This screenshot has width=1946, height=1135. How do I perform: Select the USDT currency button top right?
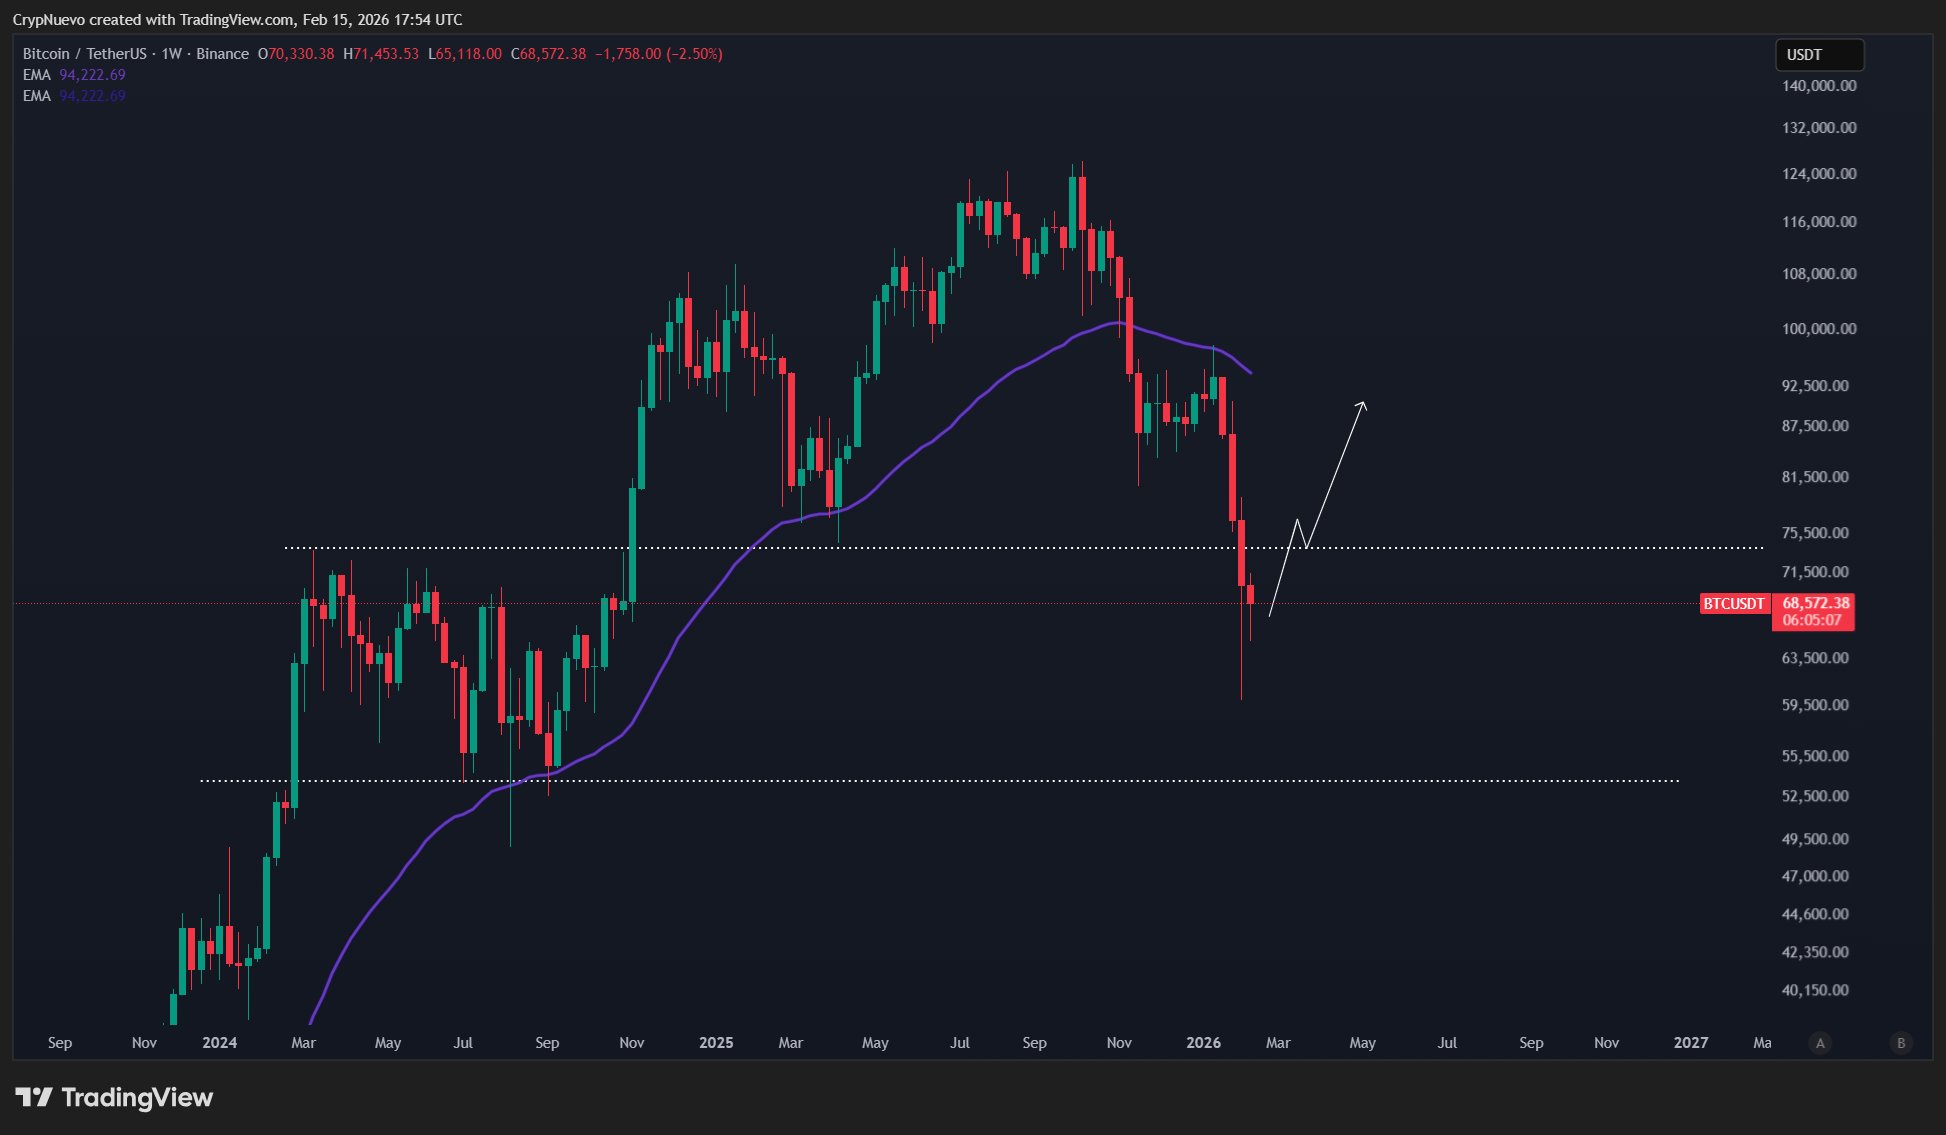(1818, 55)
